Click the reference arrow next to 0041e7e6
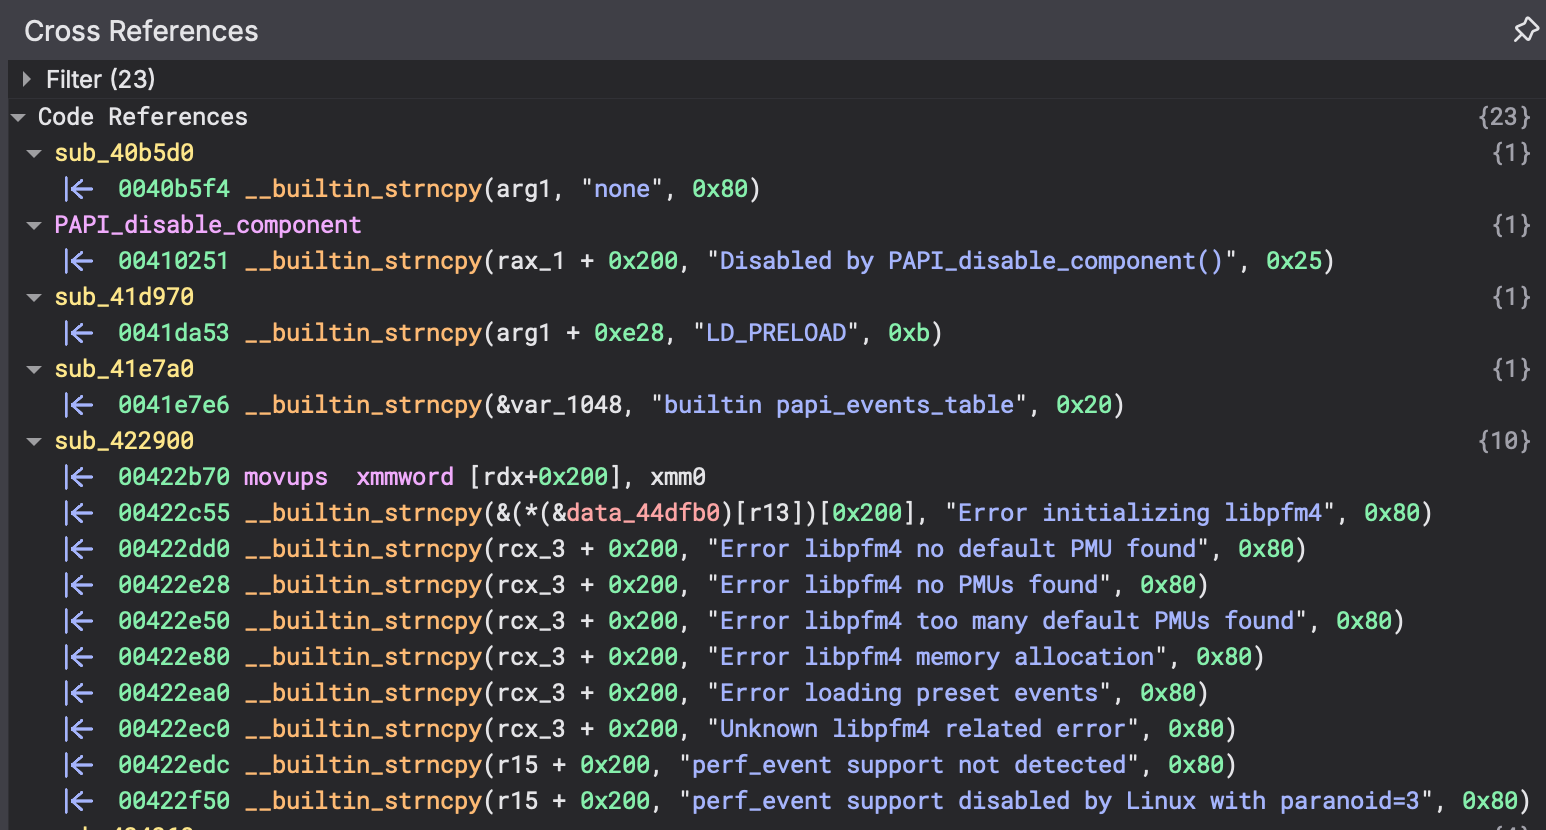 pos(79,404)
